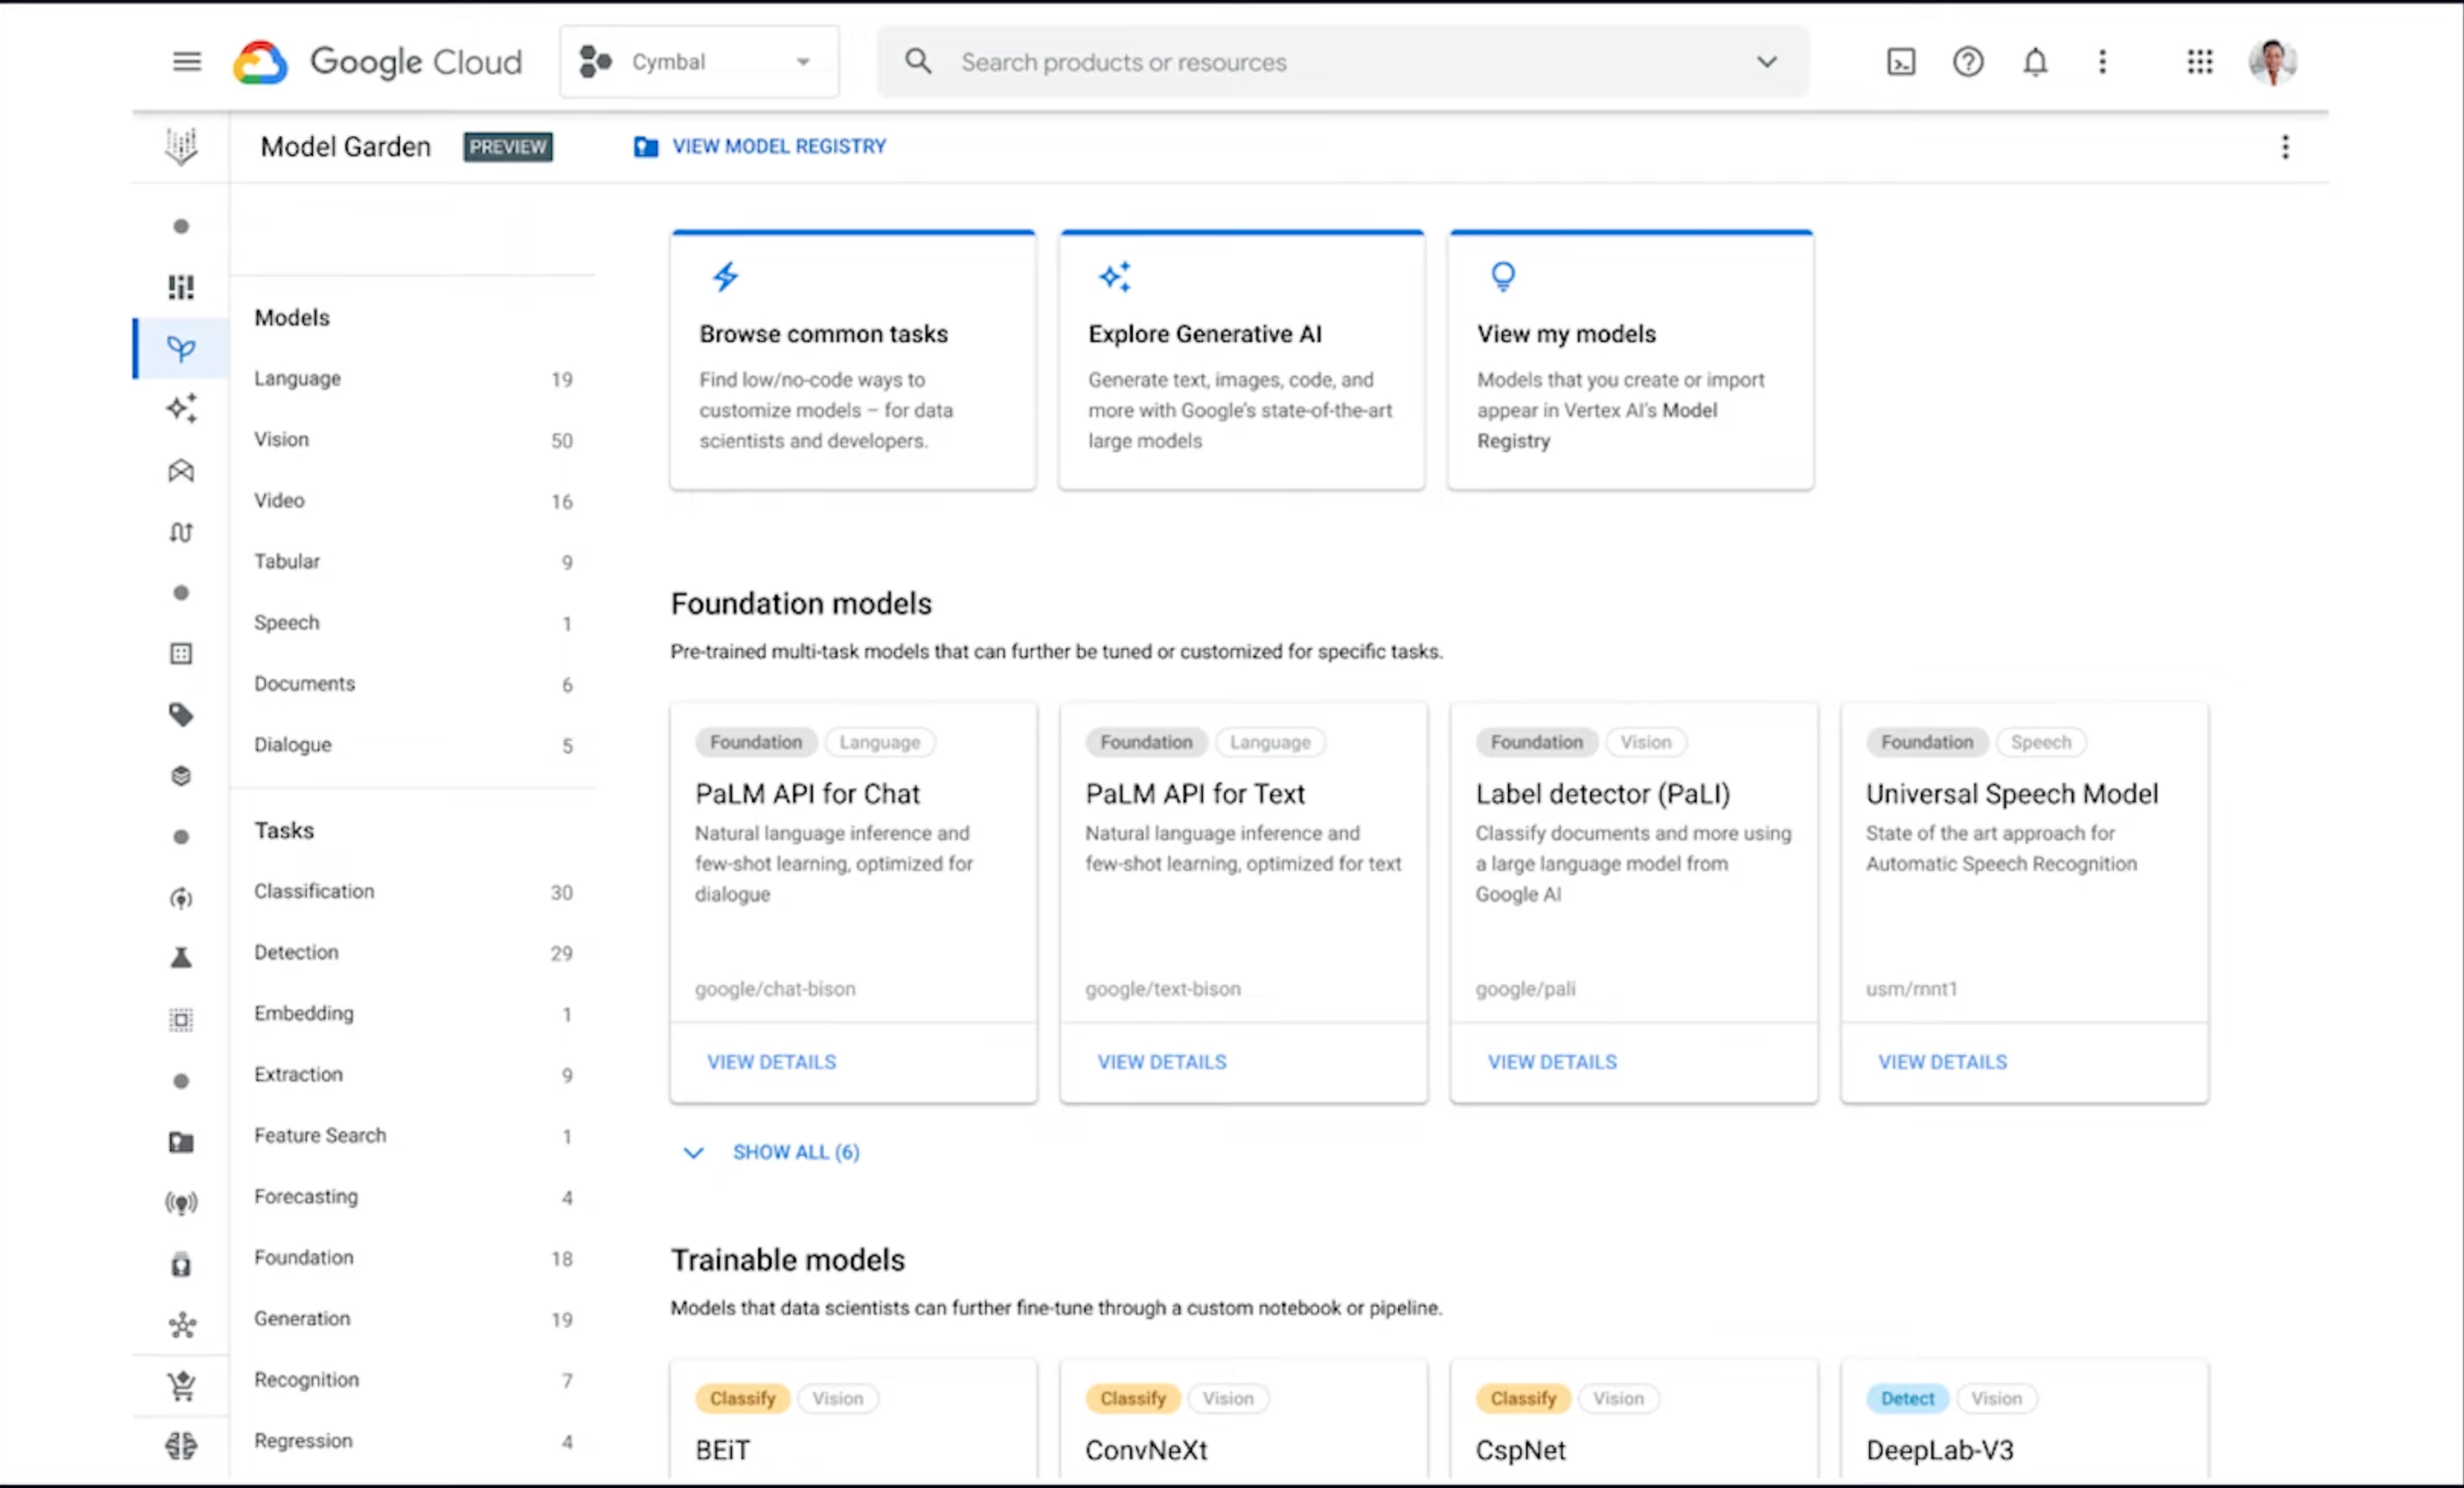Screen dimensions: 2464x1488
Task: View details of Label detector (PaLI)
Action: tap(1552, 1062)
